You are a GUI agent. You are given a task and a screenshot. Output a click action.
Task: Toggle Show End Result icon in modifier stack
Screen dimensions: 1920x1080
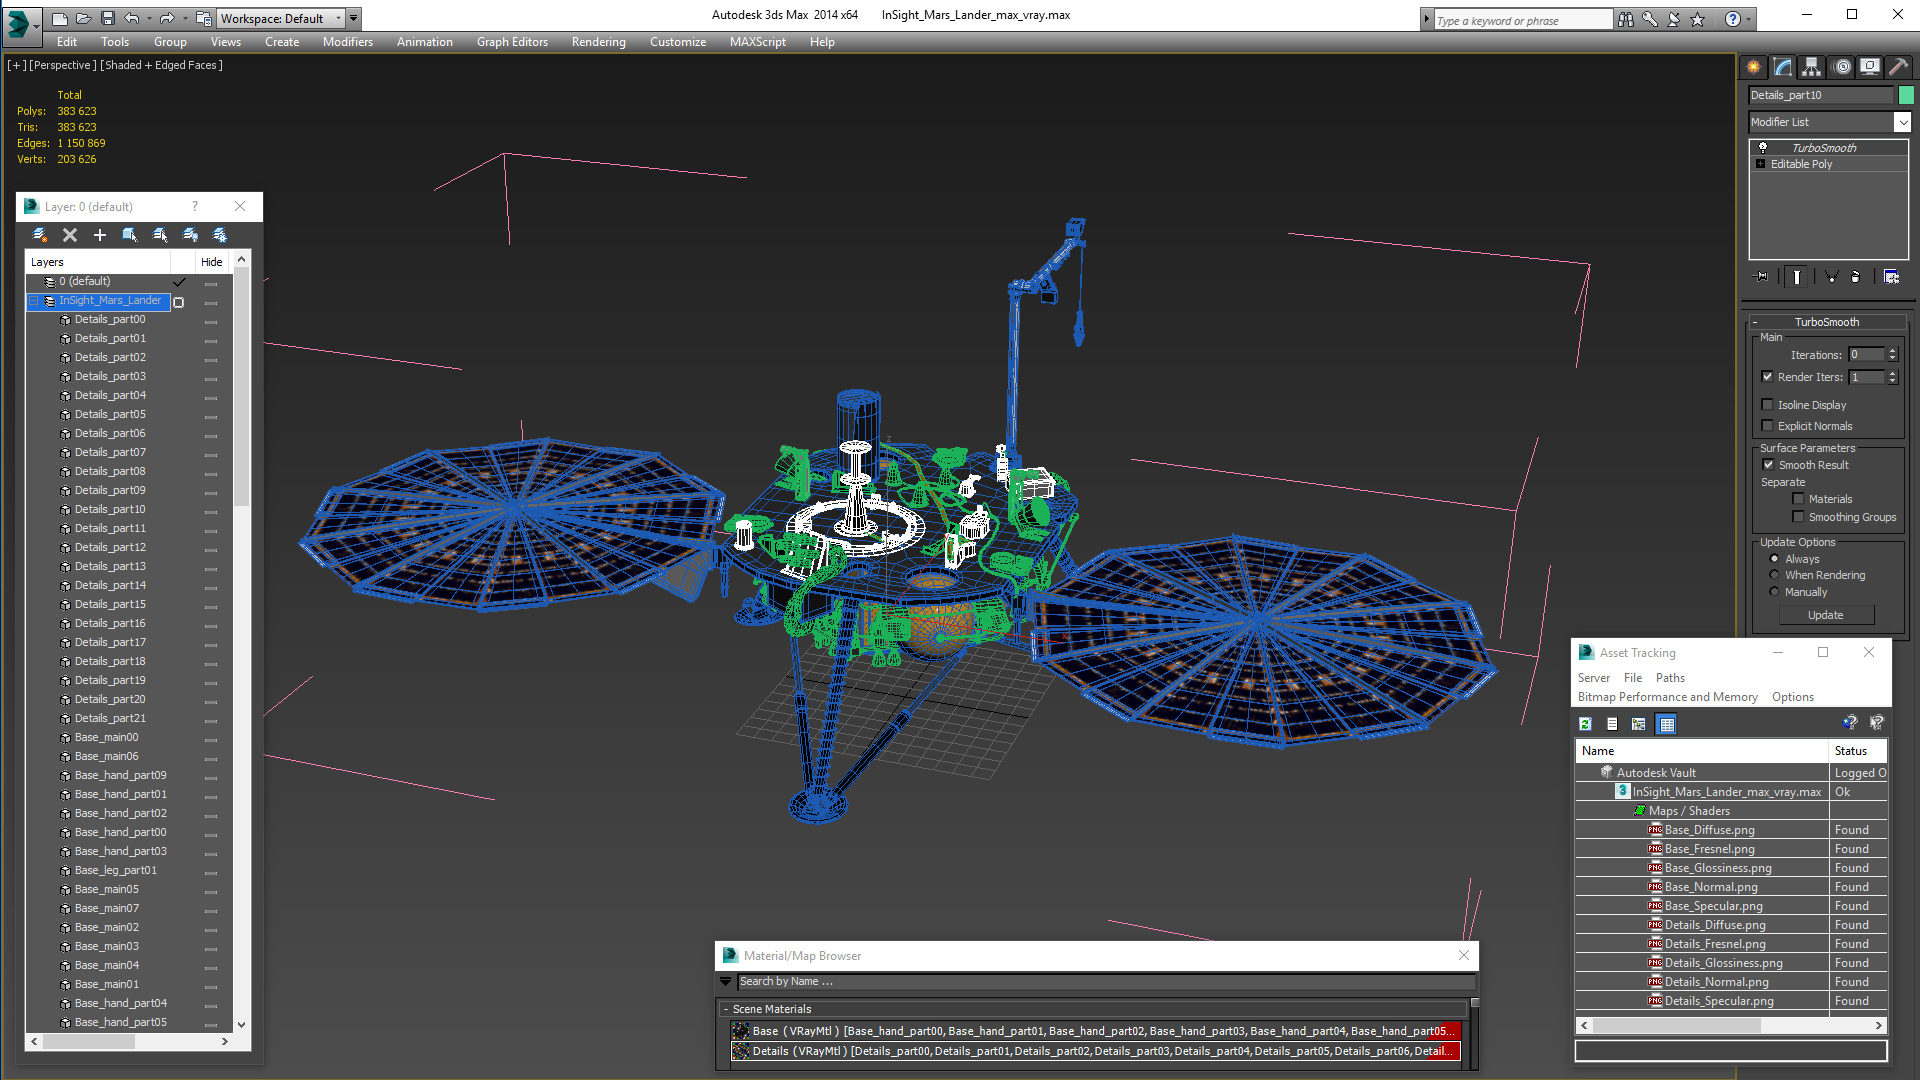(1797, 277)
